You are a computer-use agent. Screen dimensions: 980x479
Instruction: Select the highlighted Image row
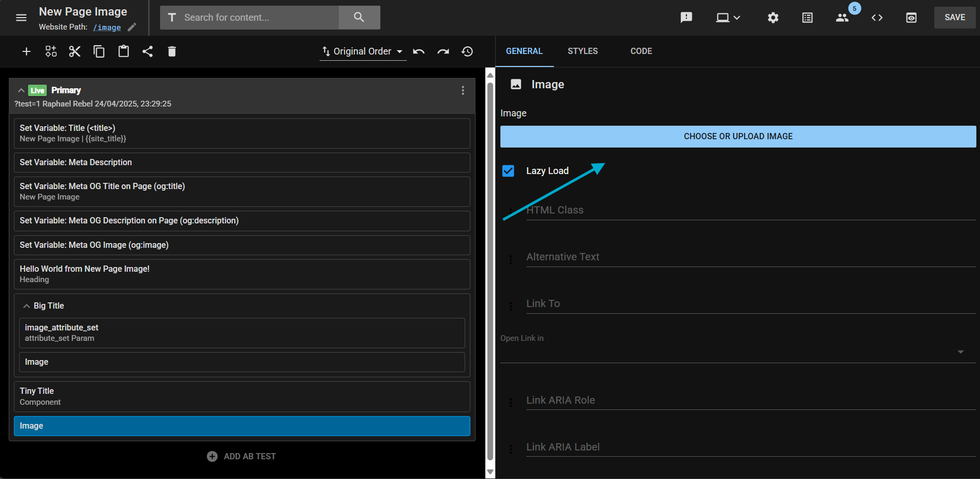point(242,426)
